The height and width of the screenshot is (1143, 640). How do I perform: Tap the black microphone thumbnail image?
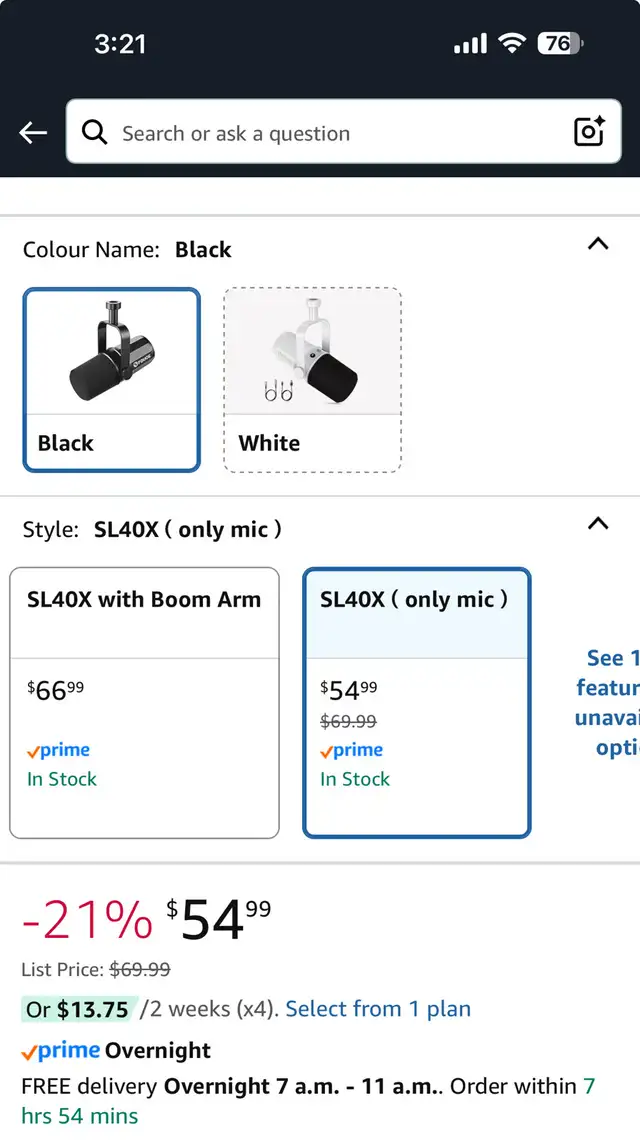point(112,351)
